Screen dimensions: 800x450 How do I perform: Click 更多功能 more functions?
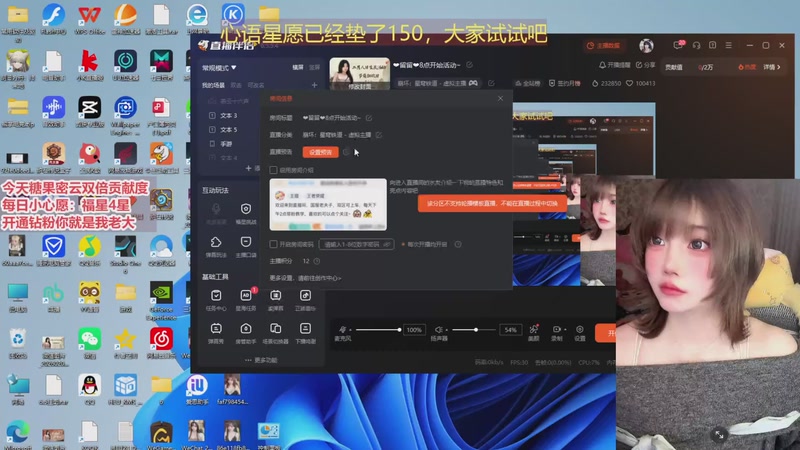[261, 360]
